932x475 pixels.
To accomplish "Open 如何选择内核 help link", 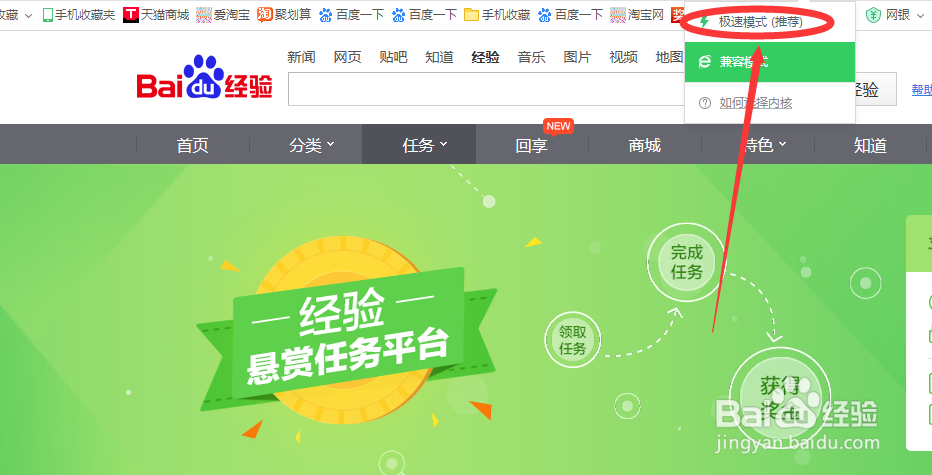I will click(x=755, y=103).
